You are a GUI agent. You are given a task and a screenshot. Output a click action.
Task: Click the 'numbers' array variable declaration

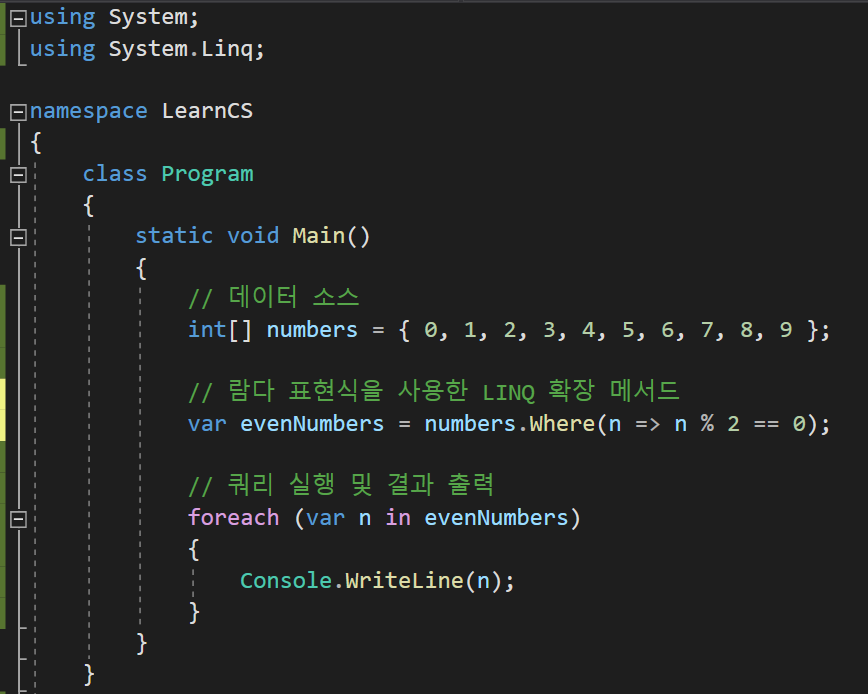click(x=312, y=330)
